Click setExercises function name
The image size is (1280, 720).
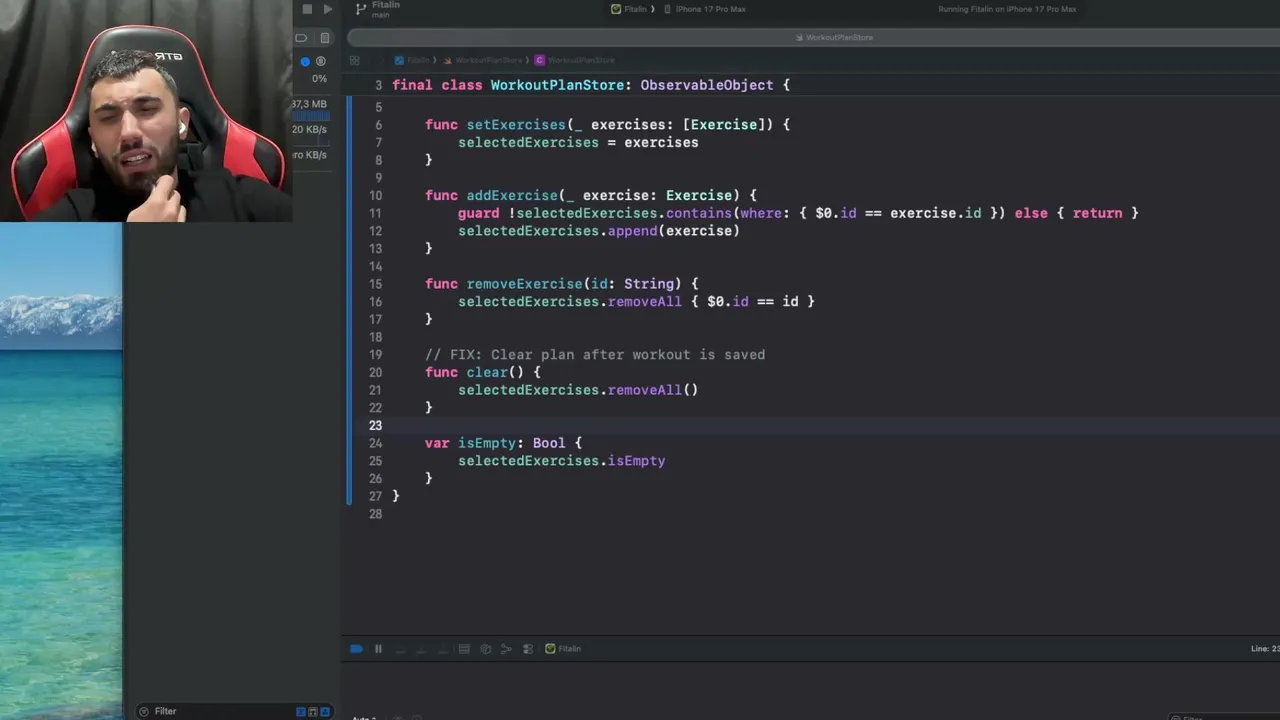tap(516, 125)
